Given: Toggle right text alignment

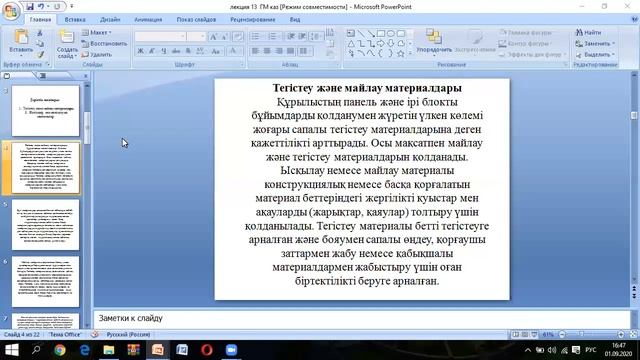Looking at the screenshot, I should coord(279,51).
